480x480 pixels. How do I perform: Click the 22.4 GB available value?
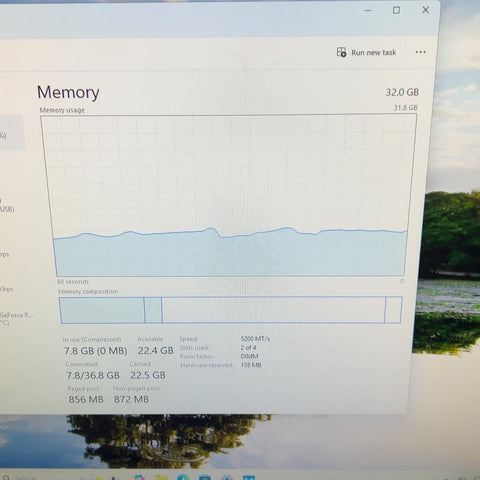click(x=156, y=350)
